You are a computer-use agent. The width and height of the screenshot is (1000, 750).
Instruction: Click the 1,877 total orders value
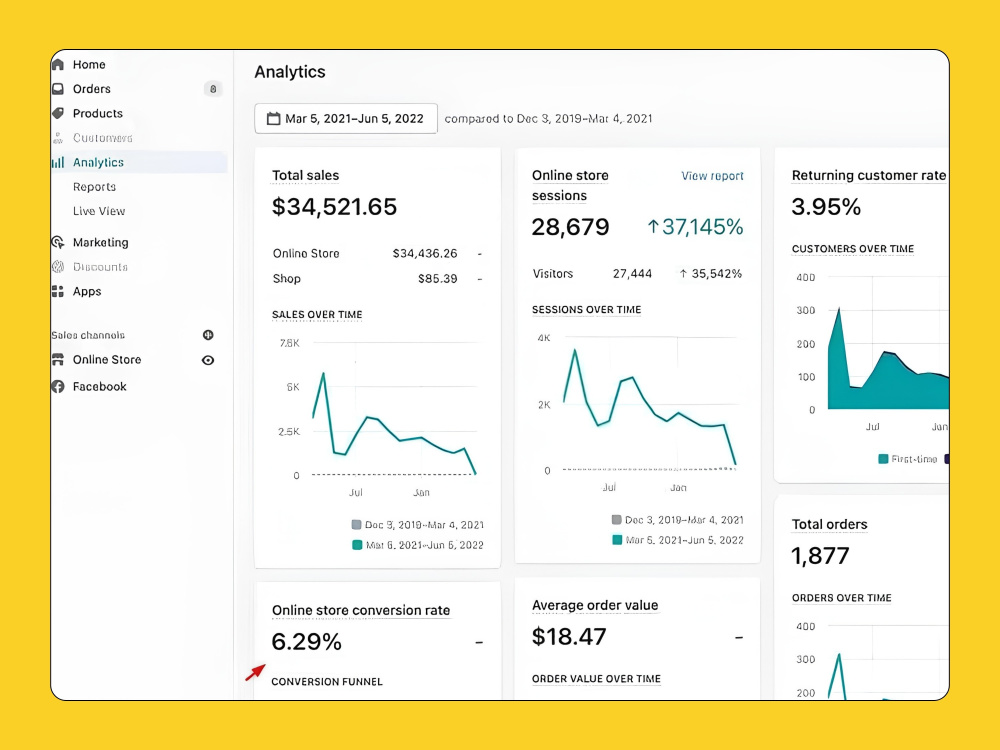tap(820, 556)
